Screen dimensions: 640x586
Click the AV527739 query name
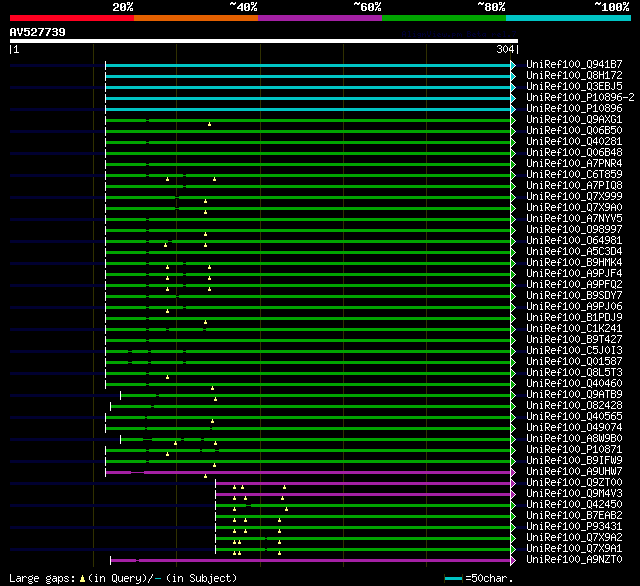38,32
